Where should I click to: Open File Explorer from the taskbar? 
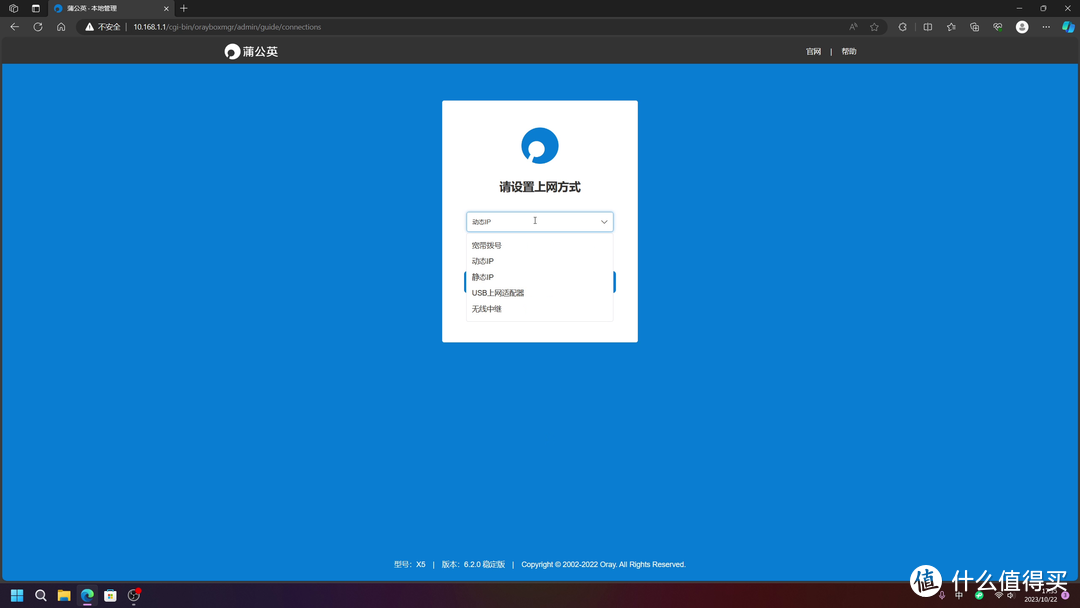pos(64,596)
